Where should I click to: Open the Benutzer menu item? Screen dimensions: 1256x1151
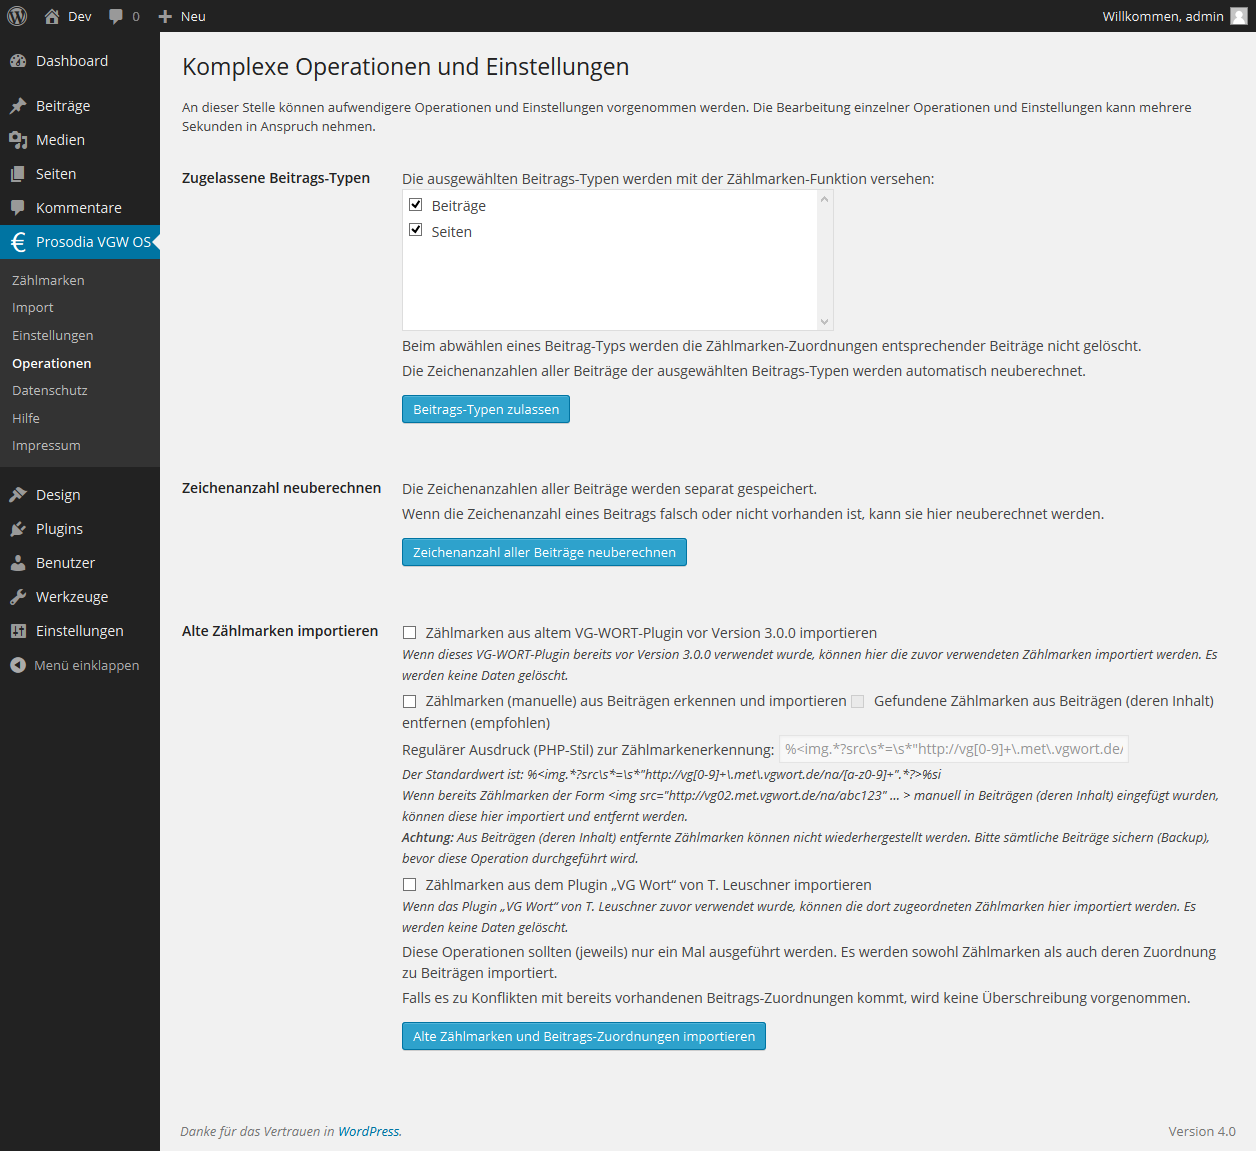[x=80, y=563]
